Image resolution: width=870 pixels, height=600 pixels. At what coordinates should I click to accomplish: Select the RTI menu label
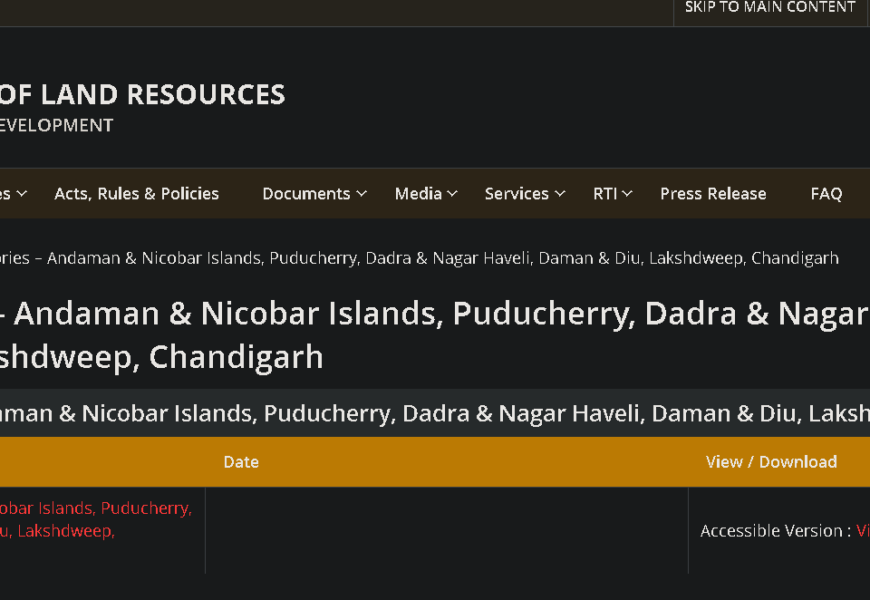click(x=604, y=194)
